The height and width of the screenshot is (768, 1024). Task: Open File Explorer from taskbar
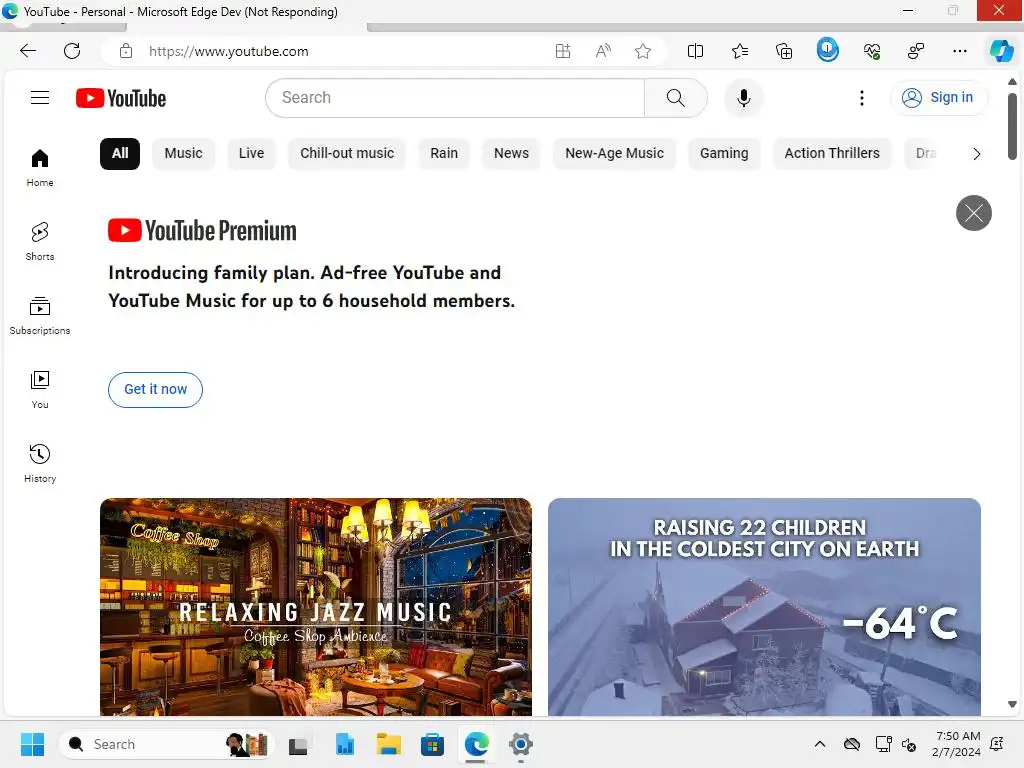click(389, 744)
